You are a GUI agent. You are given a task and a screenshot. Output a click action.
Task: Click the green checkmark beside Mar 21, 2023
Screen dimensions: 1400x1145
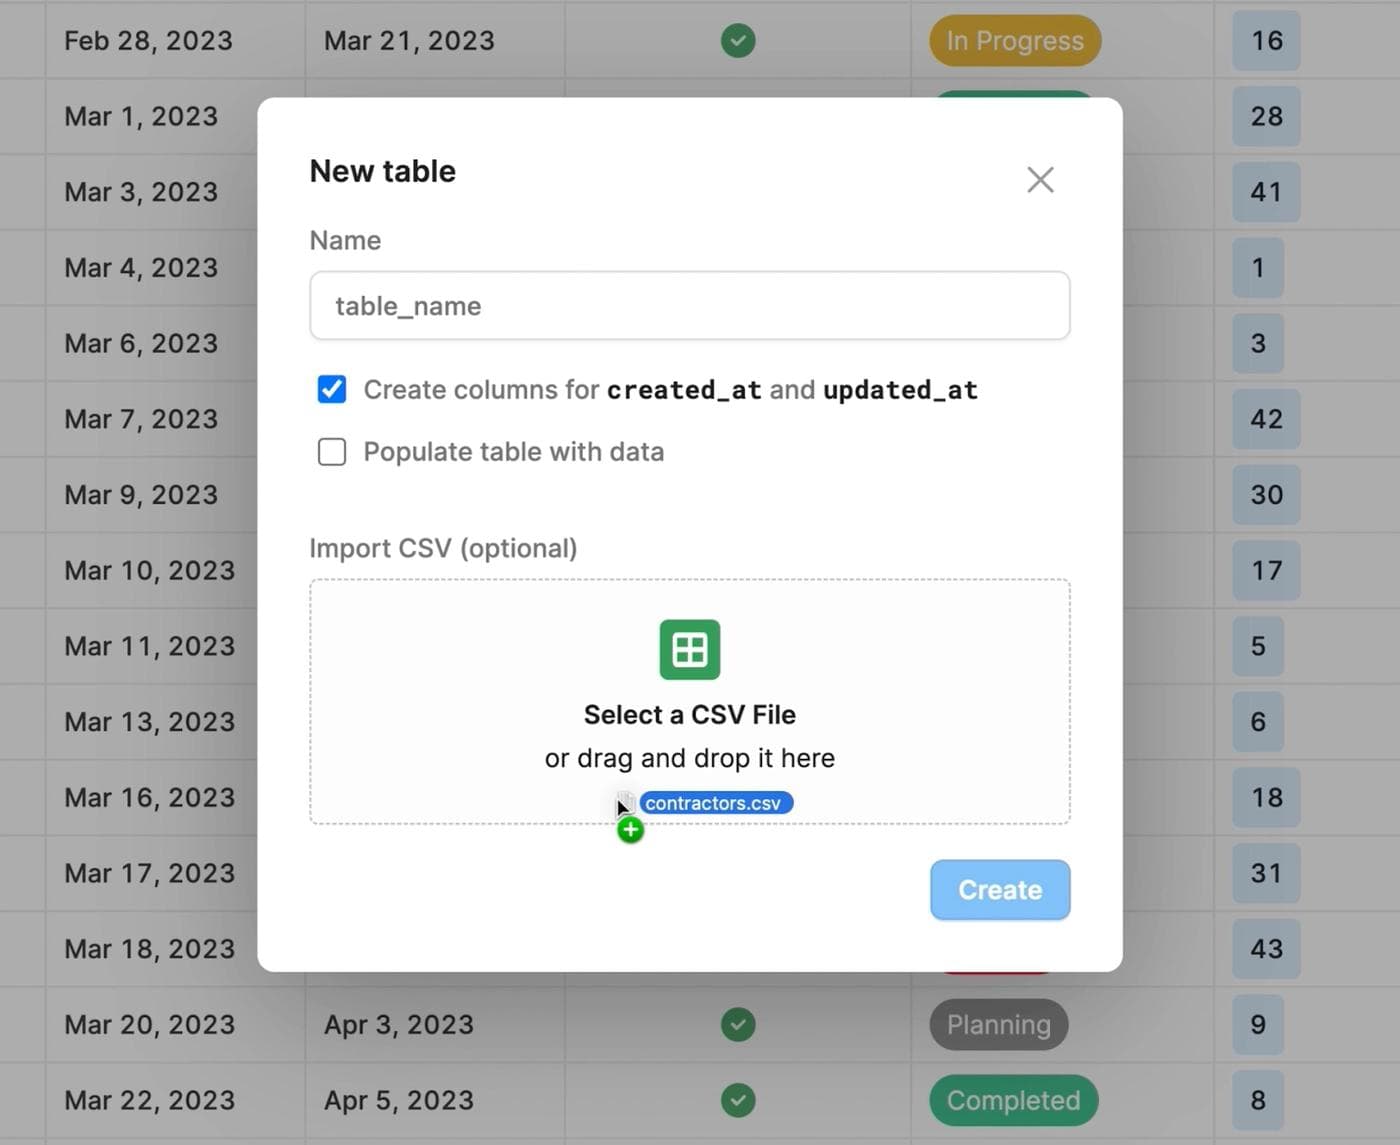pyautogui.click(x=738, y=40)
